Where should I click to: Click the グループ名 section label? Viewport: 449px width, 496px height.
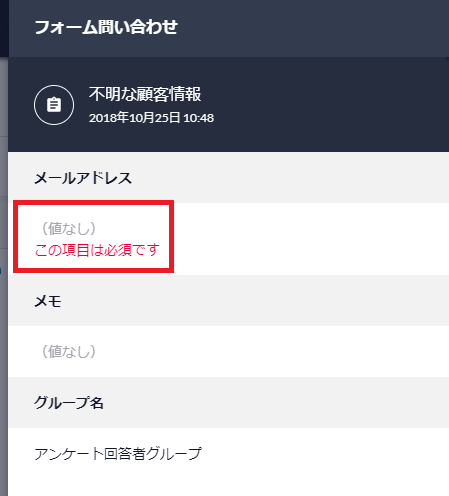(69, 403)
